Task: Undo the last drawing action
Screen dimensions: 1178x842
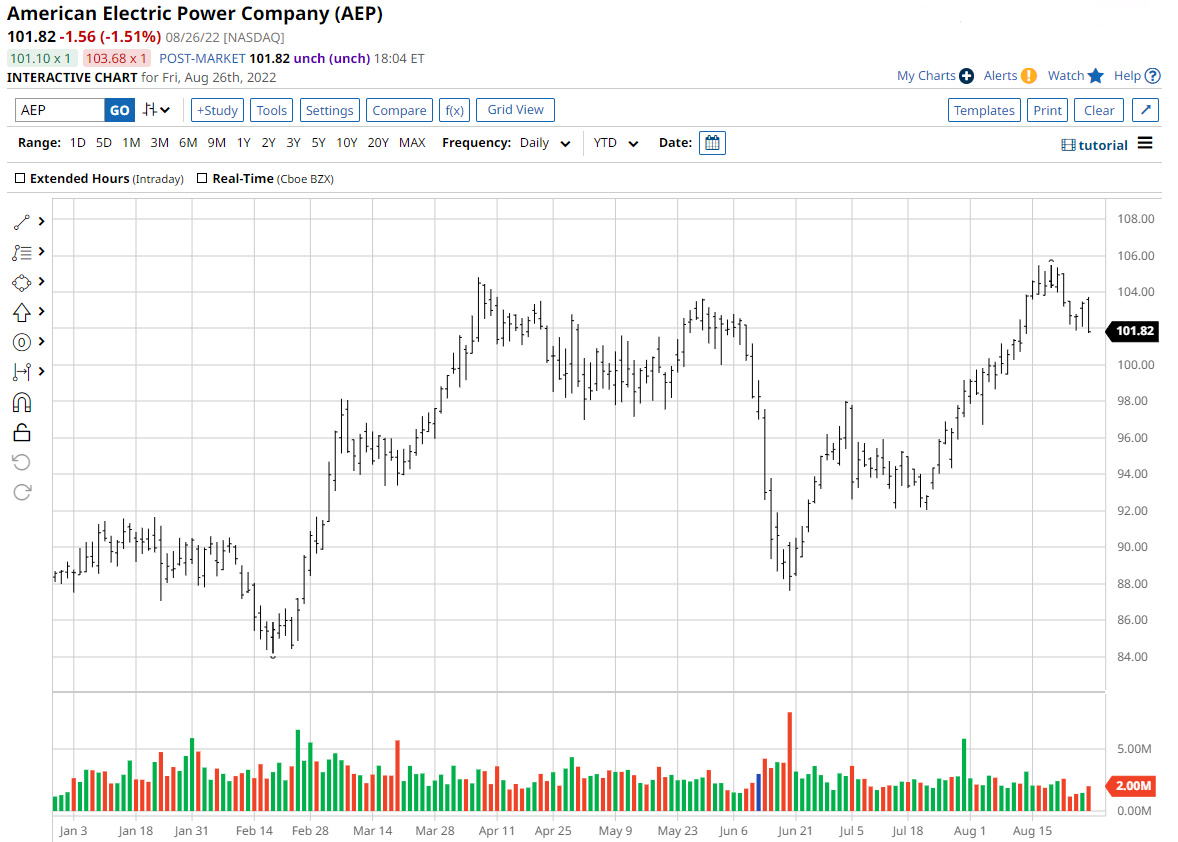Action: (22, 462)
